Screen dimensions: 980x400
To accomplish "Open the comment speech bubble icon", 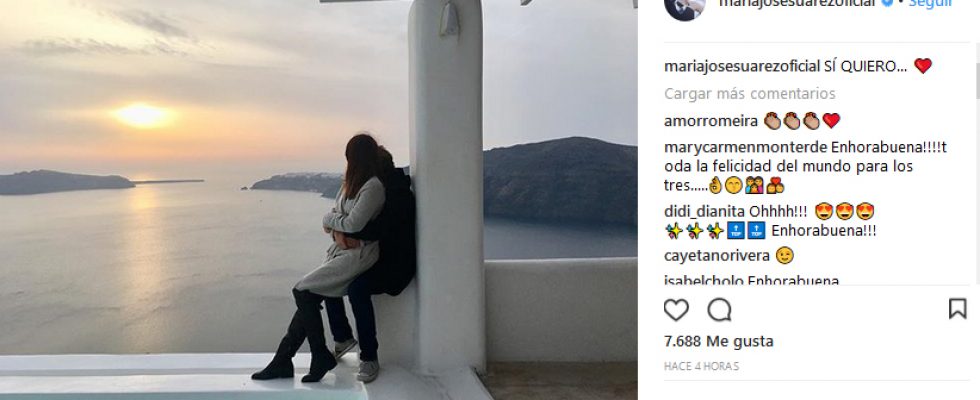I will coord(719,309).
